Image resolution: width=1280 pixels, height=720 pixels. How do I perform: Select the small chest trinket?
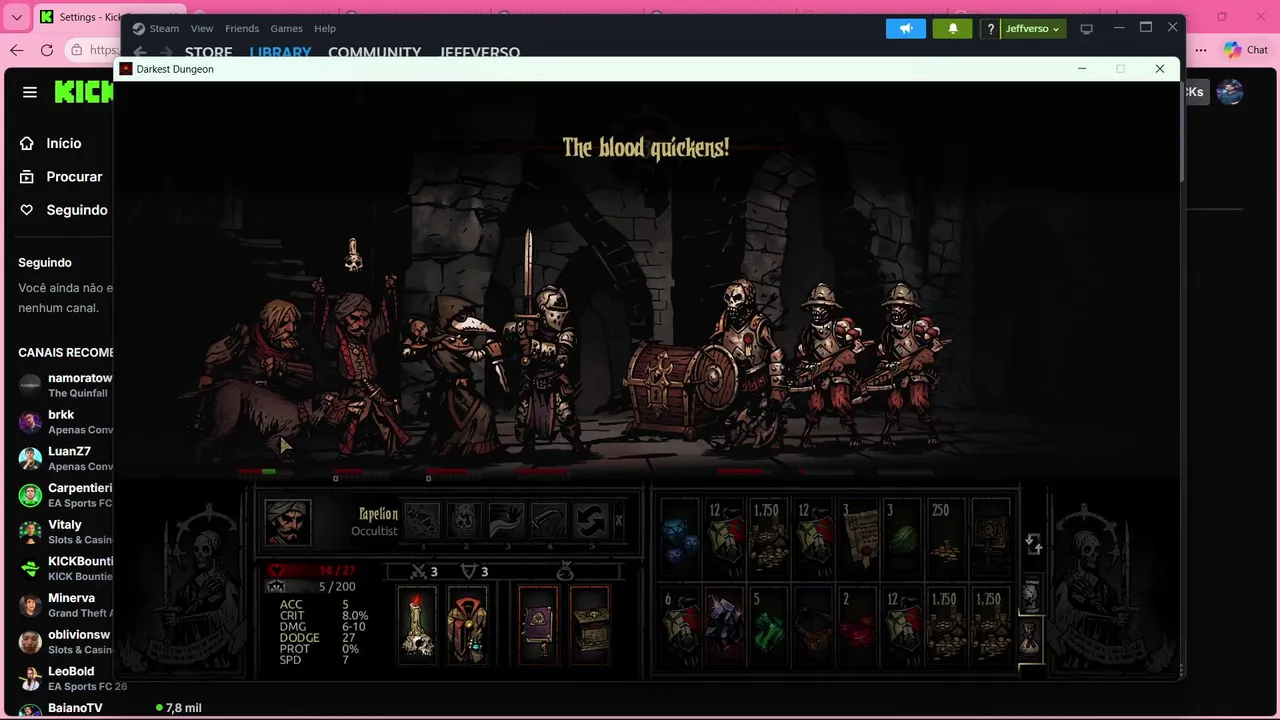pyautogui.click(x=589, y=623)
